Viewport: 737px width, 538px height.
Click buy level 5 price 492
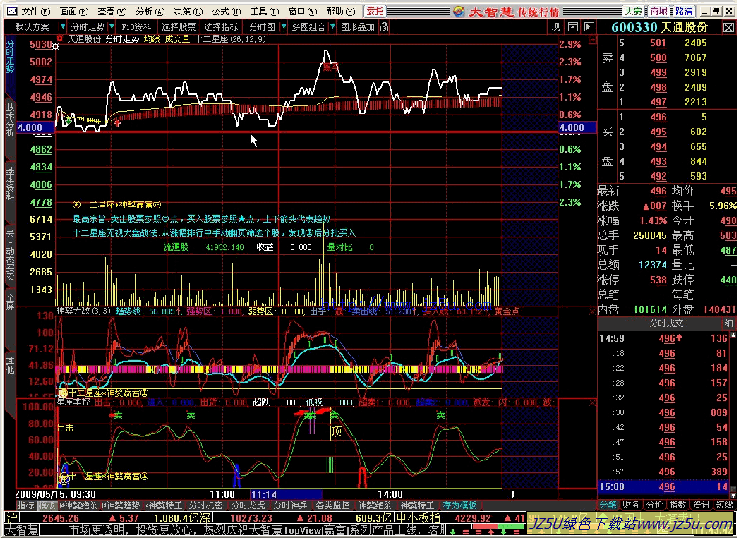tap(658, 176)
